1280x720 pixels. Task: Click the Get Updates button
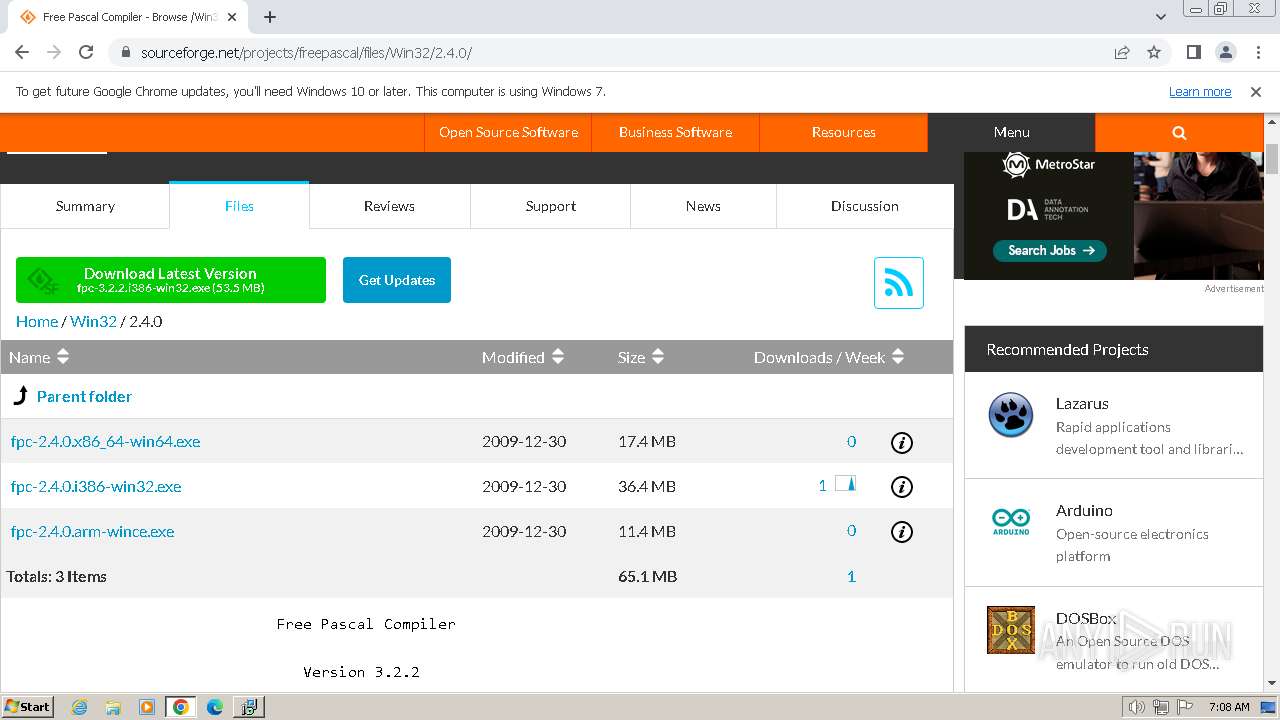(397, 280)
